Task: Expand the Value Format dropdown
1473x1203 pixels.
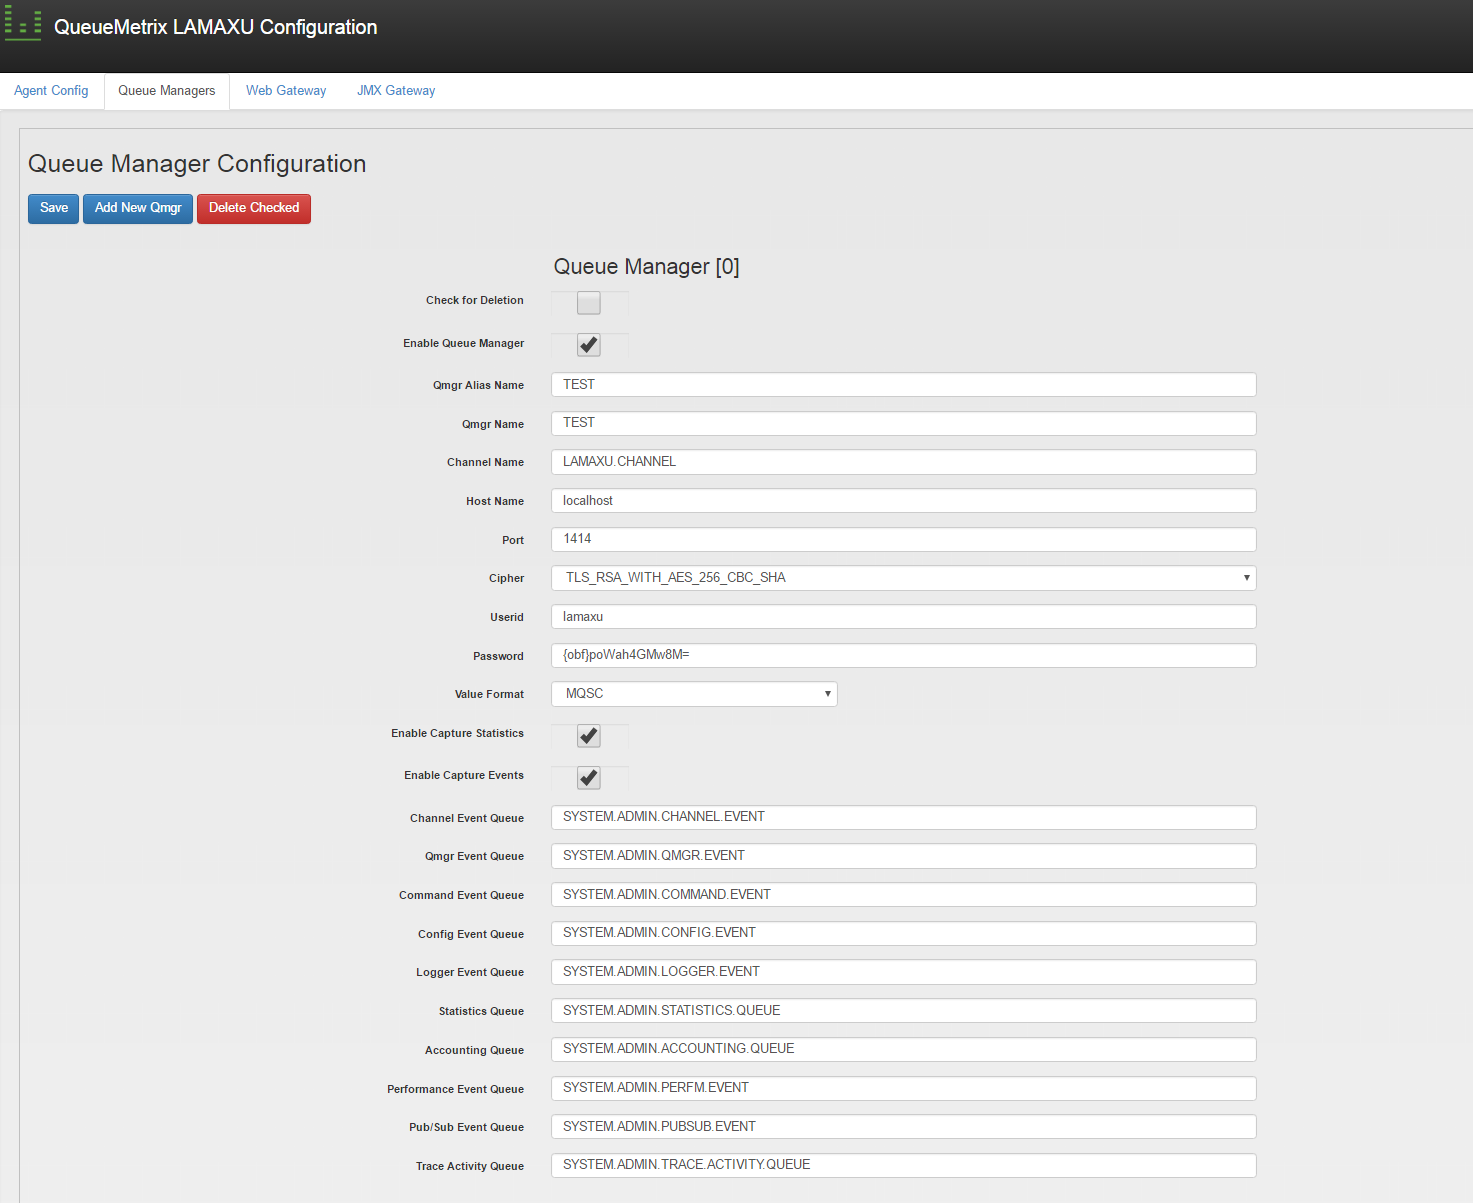Action: (x=694, y=694)
